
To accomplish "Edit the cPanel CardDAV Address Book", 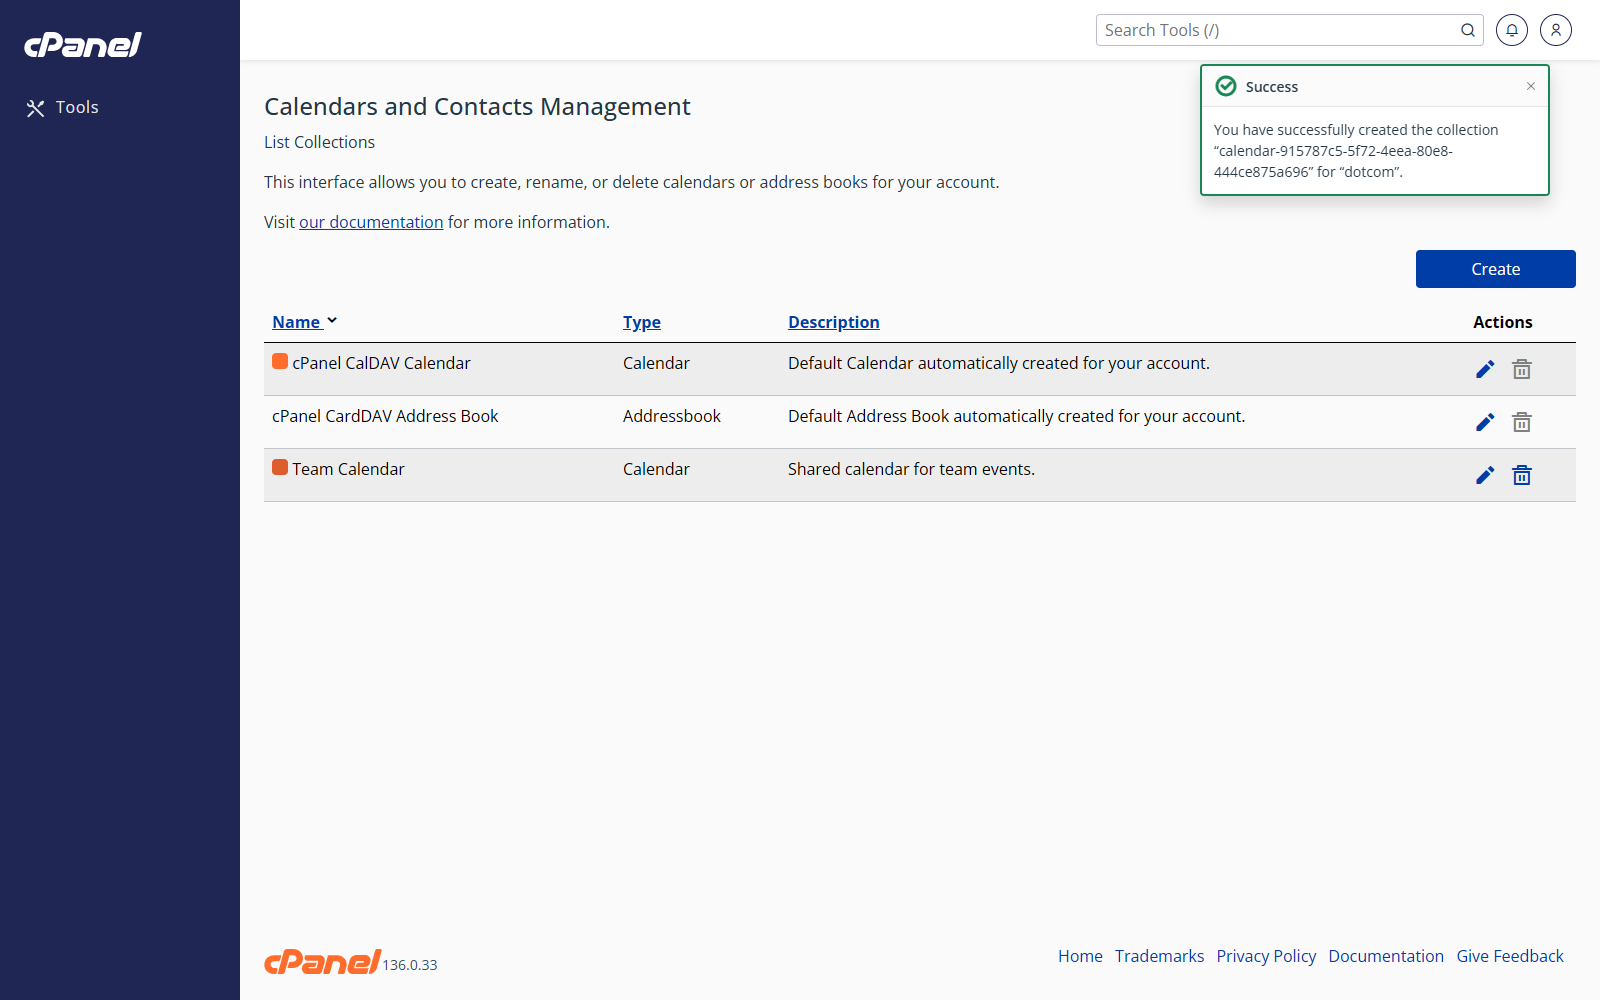I will pyautogui.click(x=1485, y=422).
